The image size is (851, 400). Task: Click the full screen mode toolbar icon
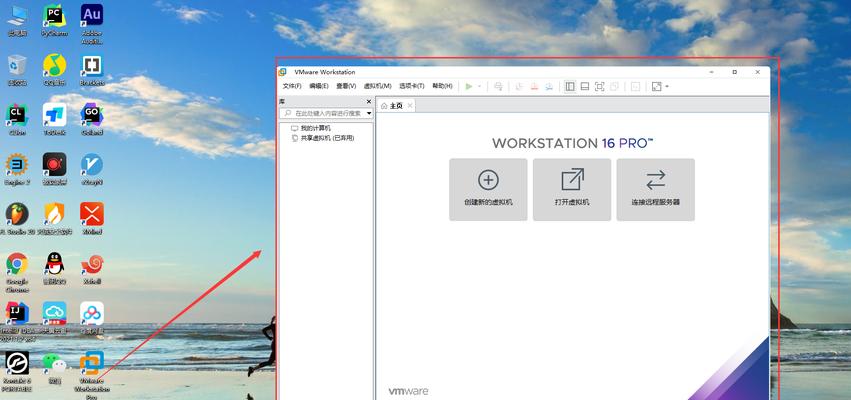[x=600, y=86]
